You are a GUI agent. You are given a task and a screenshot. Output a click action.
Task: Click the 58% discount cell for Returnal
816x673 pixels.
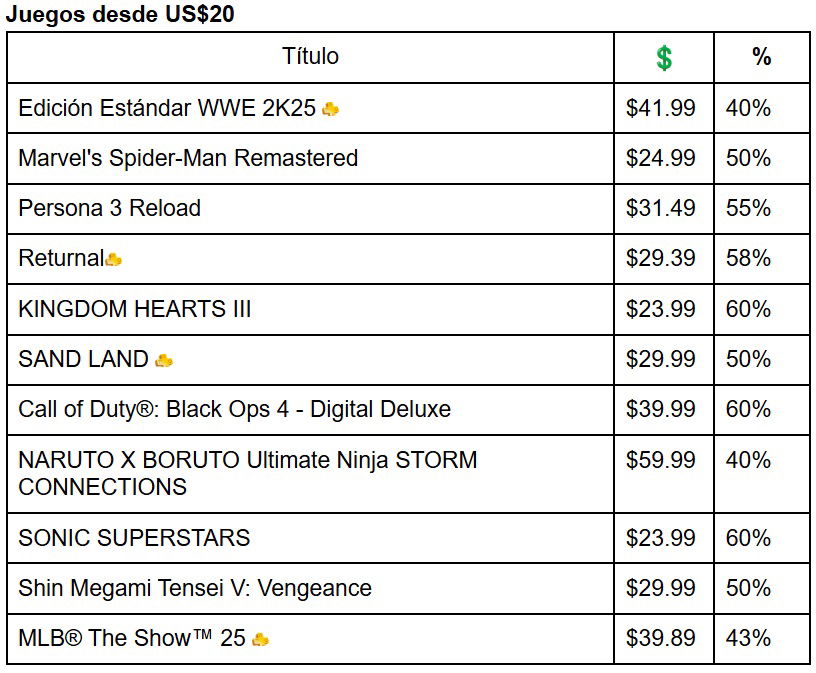[748, 258]
